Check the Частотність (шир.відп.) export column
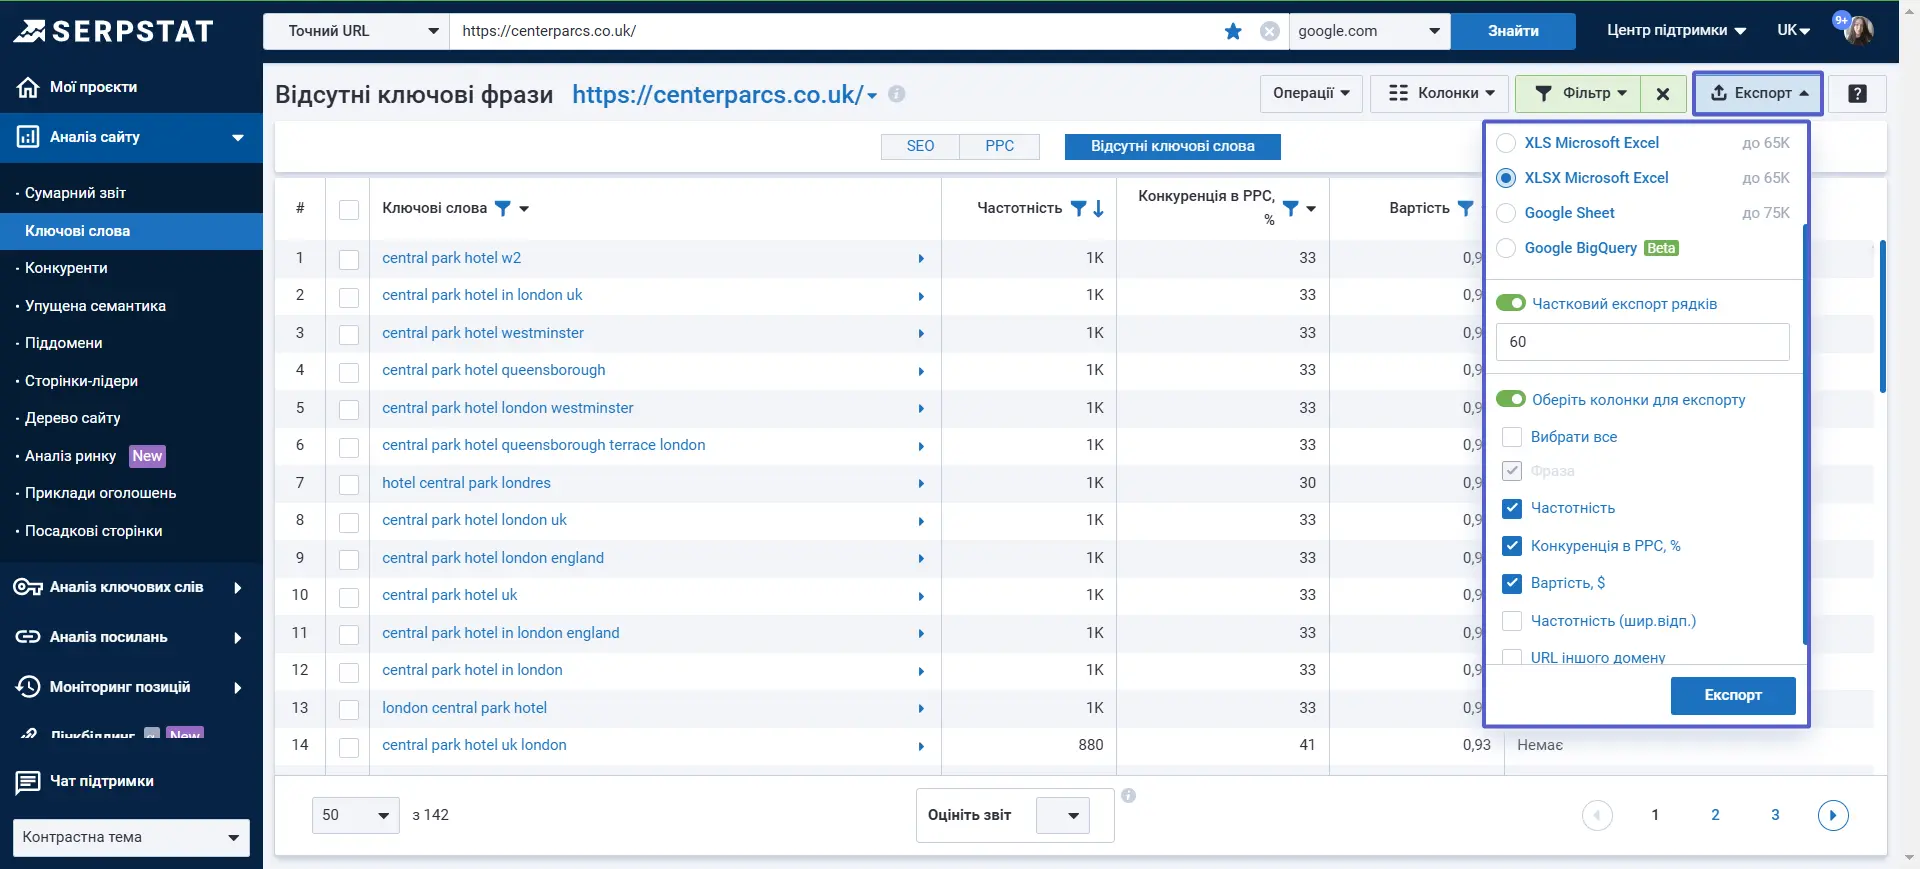This screenshot has height=869, width=1920. pyautogui.click(x=1512, y=621)
